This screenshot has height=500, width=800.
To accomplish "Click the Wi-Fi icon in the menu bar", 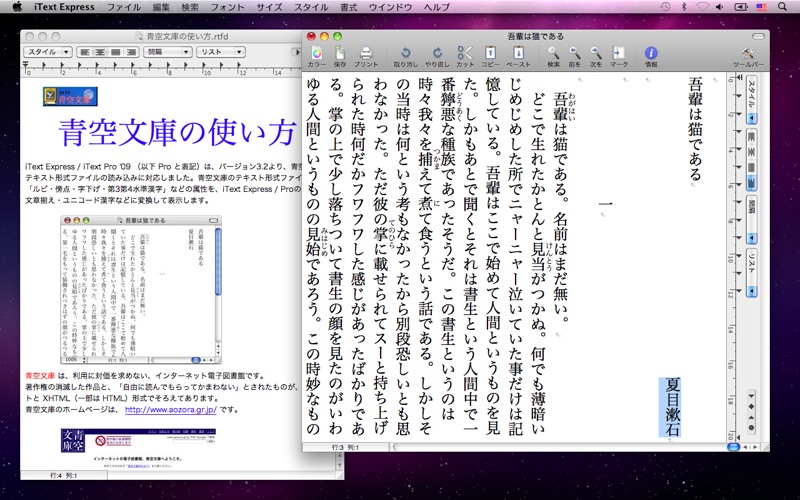I will pos(703,7).
